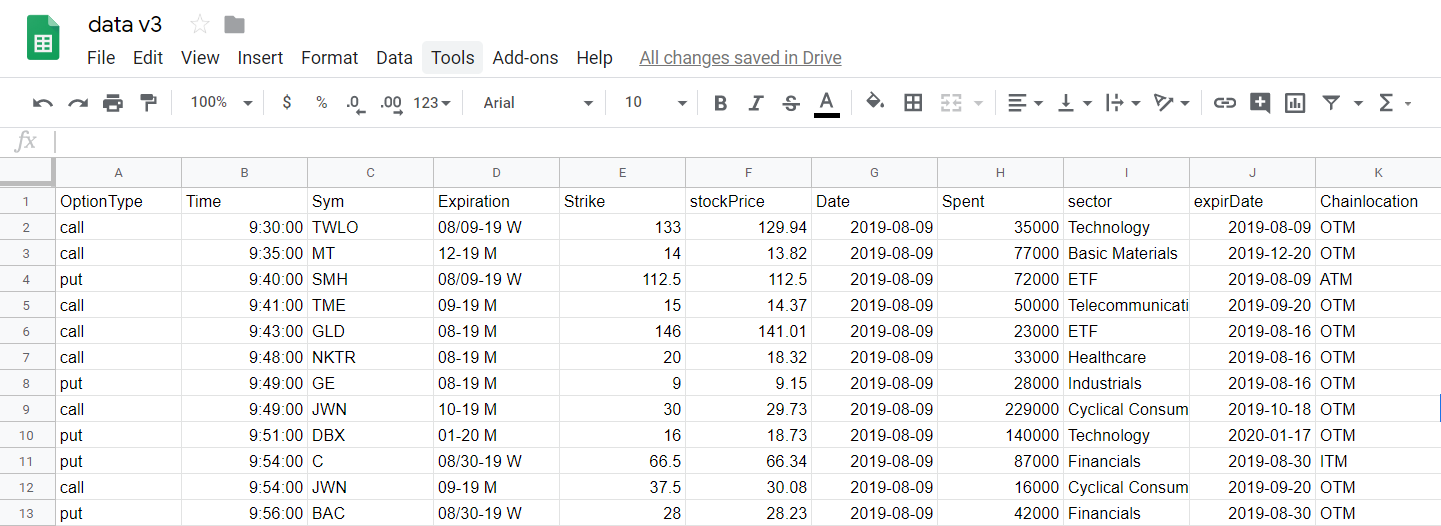Print the spreadsheet

pyautogui.click(x=113, y=102)
